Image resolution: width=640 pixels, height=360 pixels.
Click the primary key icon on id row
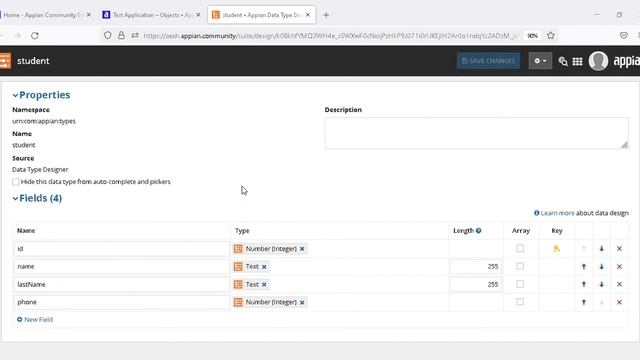556,249
